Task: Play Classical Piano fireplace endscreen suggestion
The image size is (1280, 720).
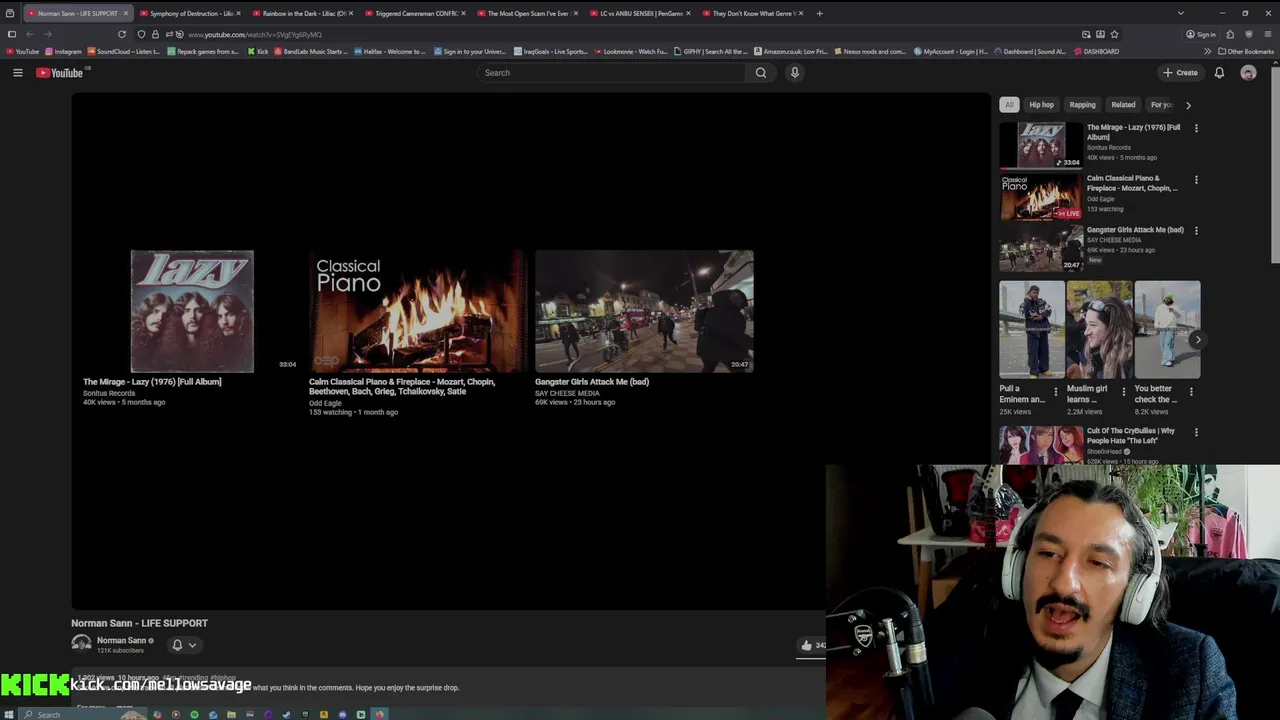Action: coord(418,311)
